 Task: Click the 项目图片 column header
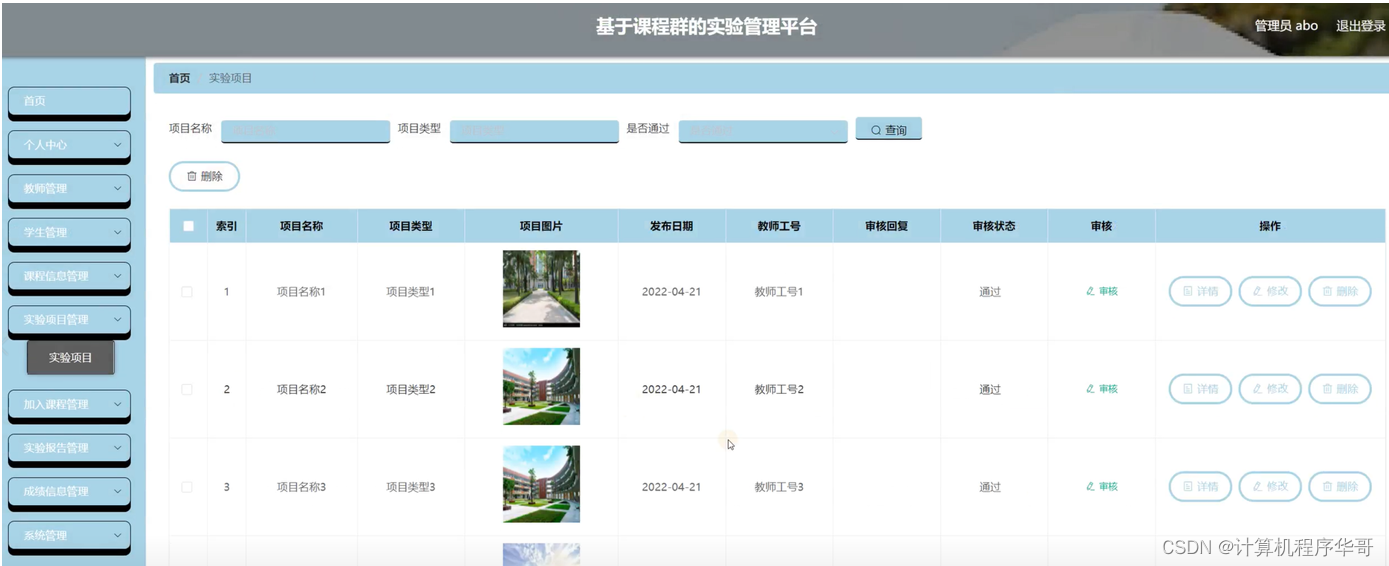[x=541, y=226]
